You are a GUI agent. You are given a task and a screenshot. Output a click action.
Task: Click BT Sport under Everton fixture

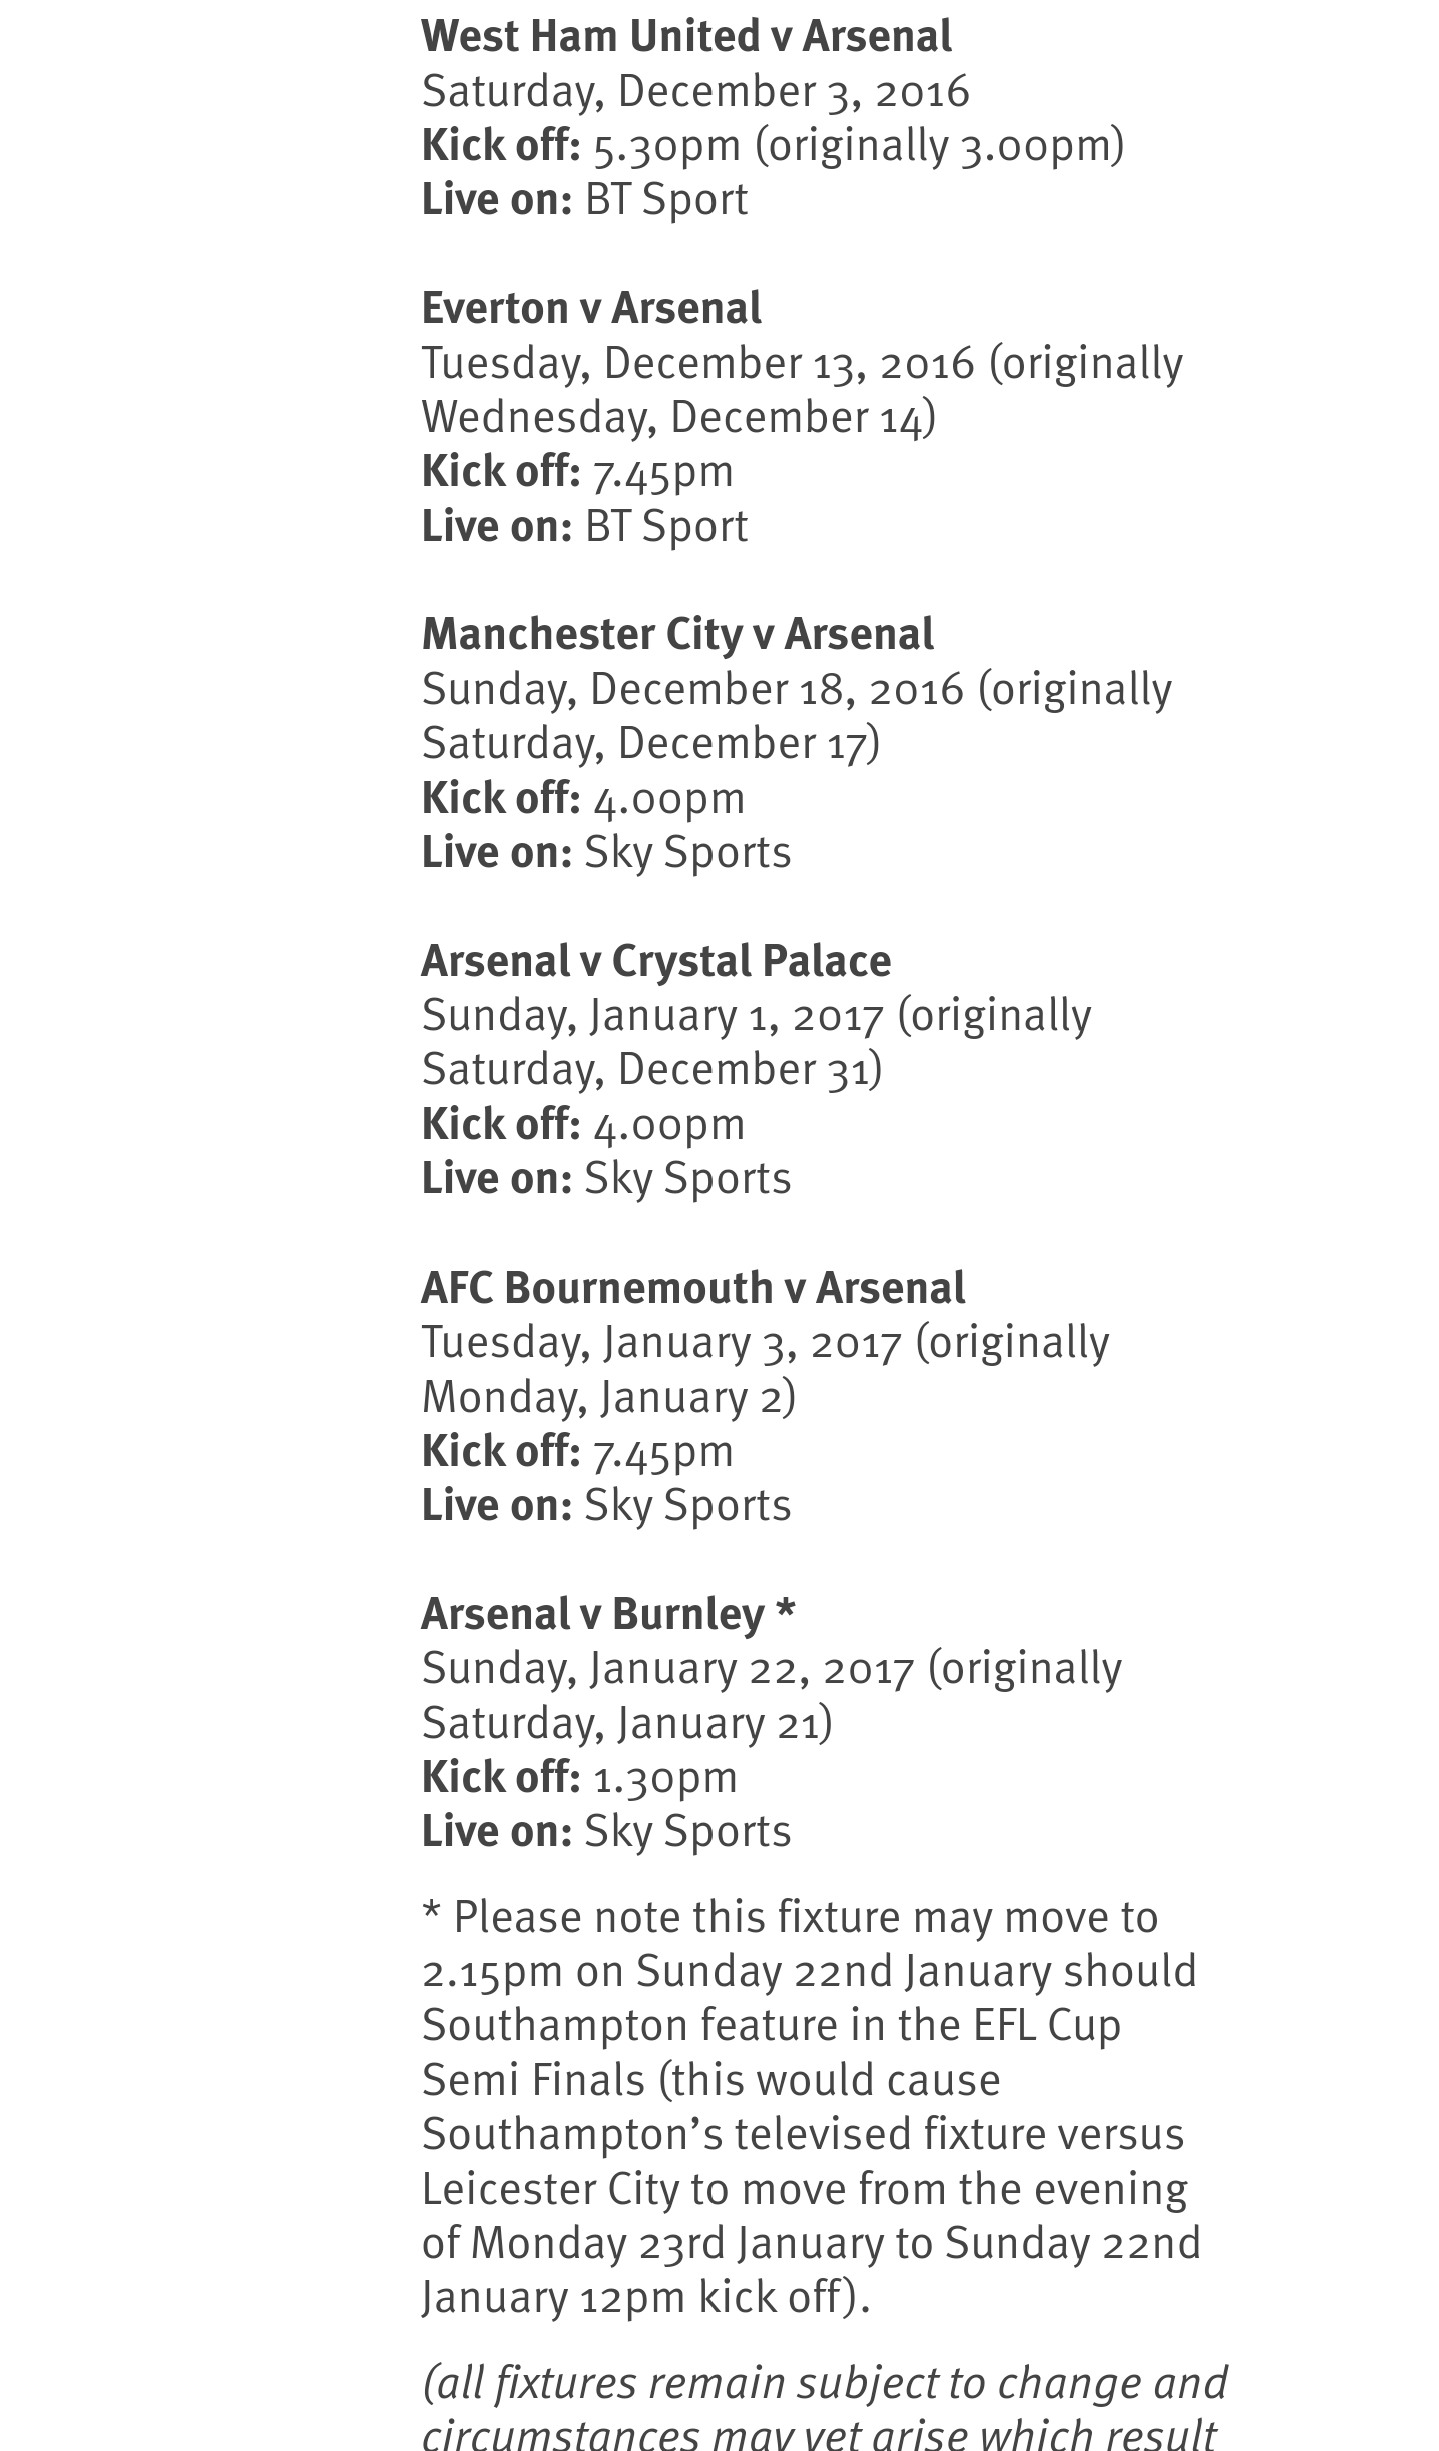(x=666, y=527)
